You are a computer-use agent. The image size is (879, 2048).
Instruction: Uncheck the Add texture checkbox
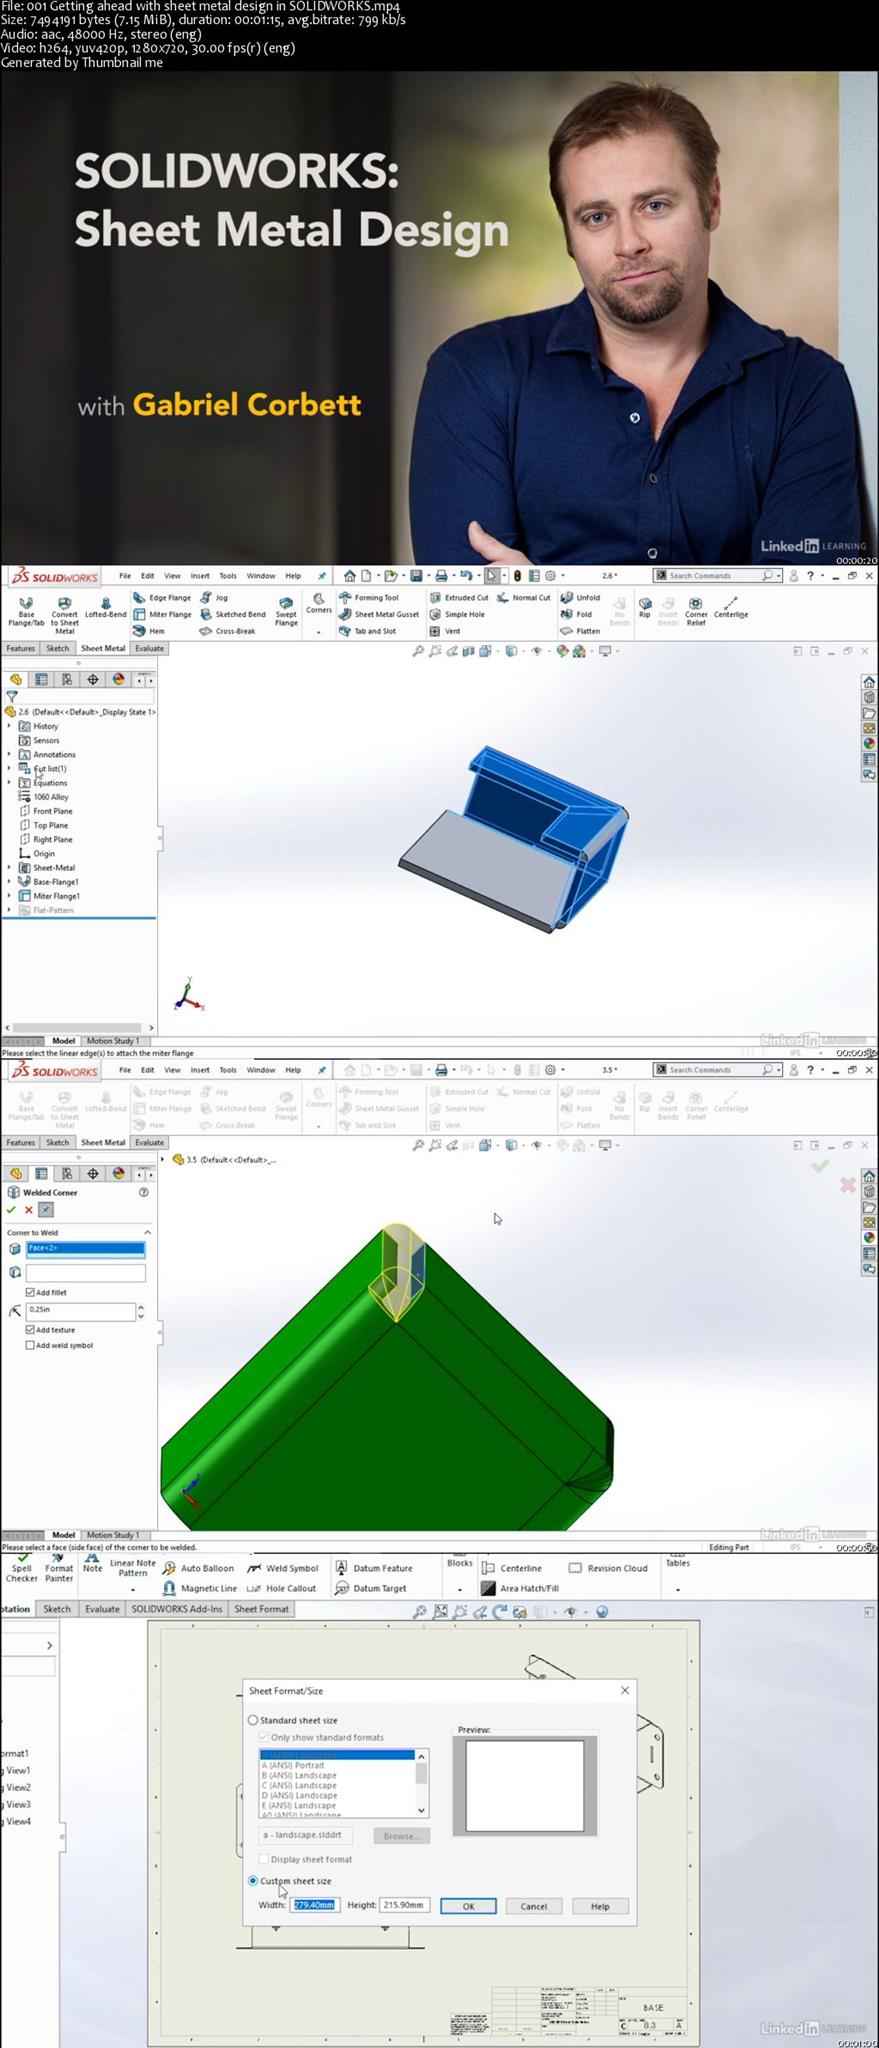[x=30, y=1330]
